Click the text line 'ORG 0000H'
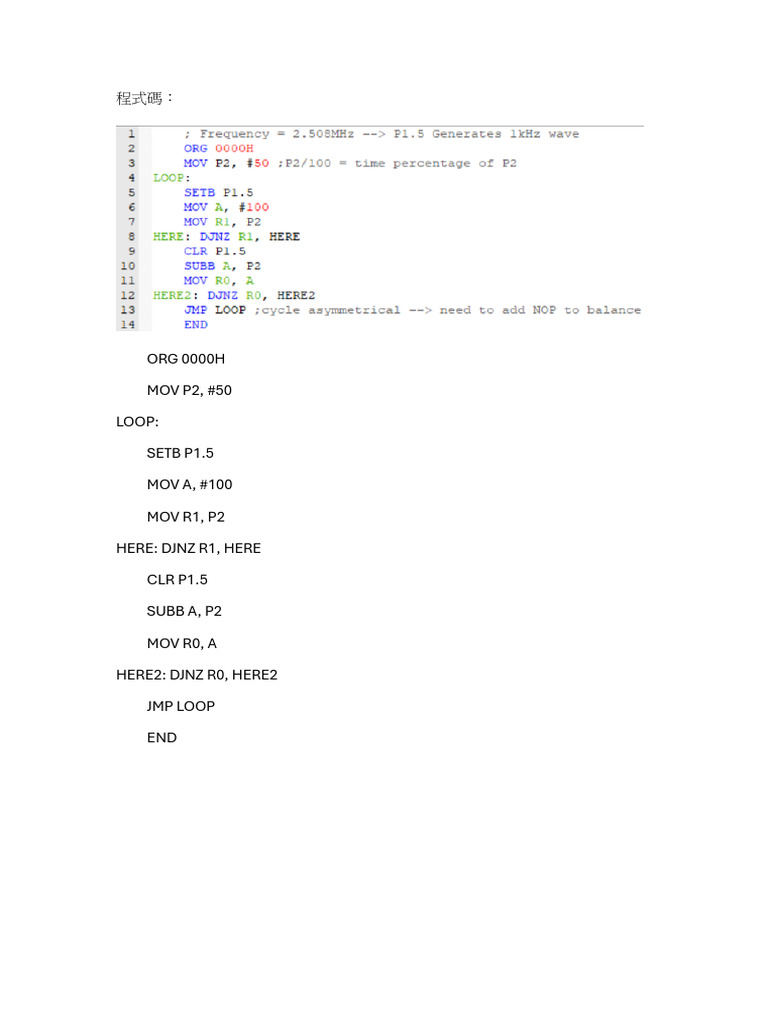The width and height of the screenshot is (768, 1024). [x=185, y=359]
